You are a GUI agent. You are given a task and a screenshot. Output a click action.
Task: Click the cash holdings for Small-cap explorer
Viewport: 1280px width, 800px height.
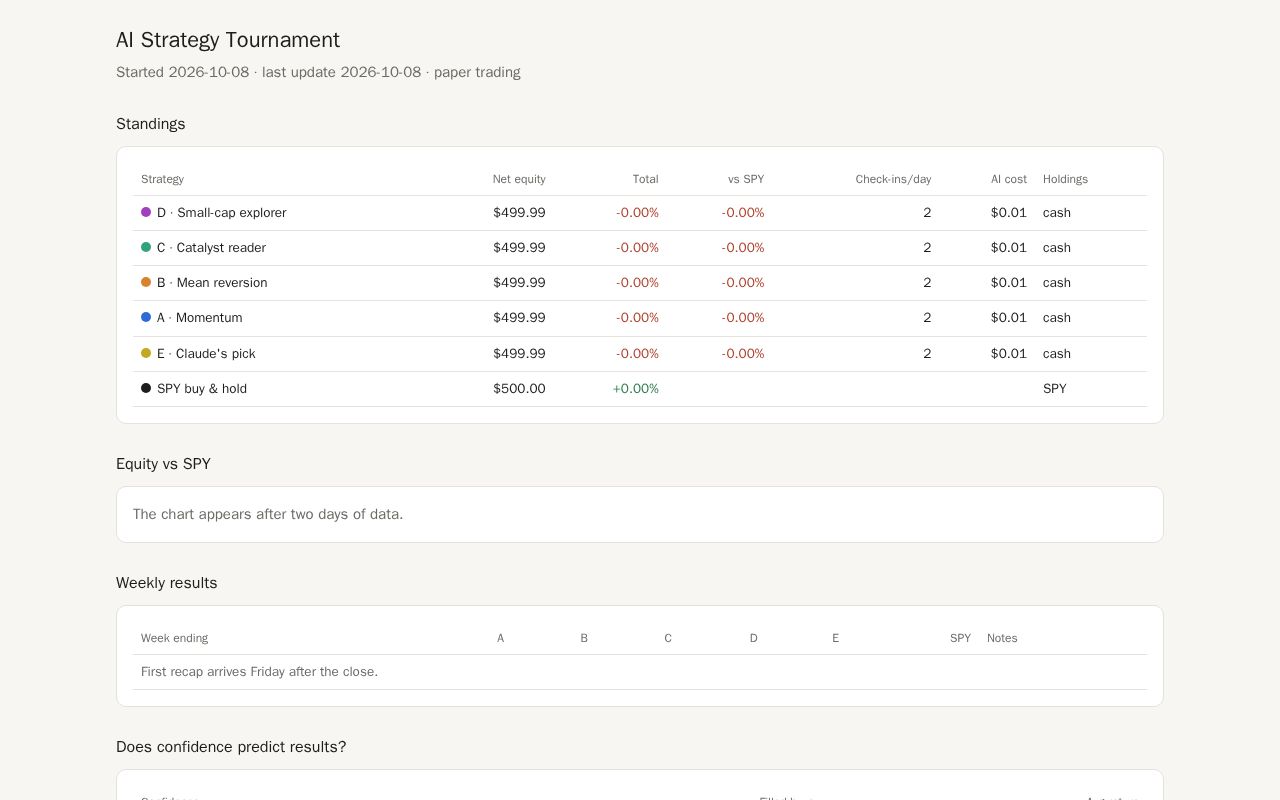pos(1057,212)
